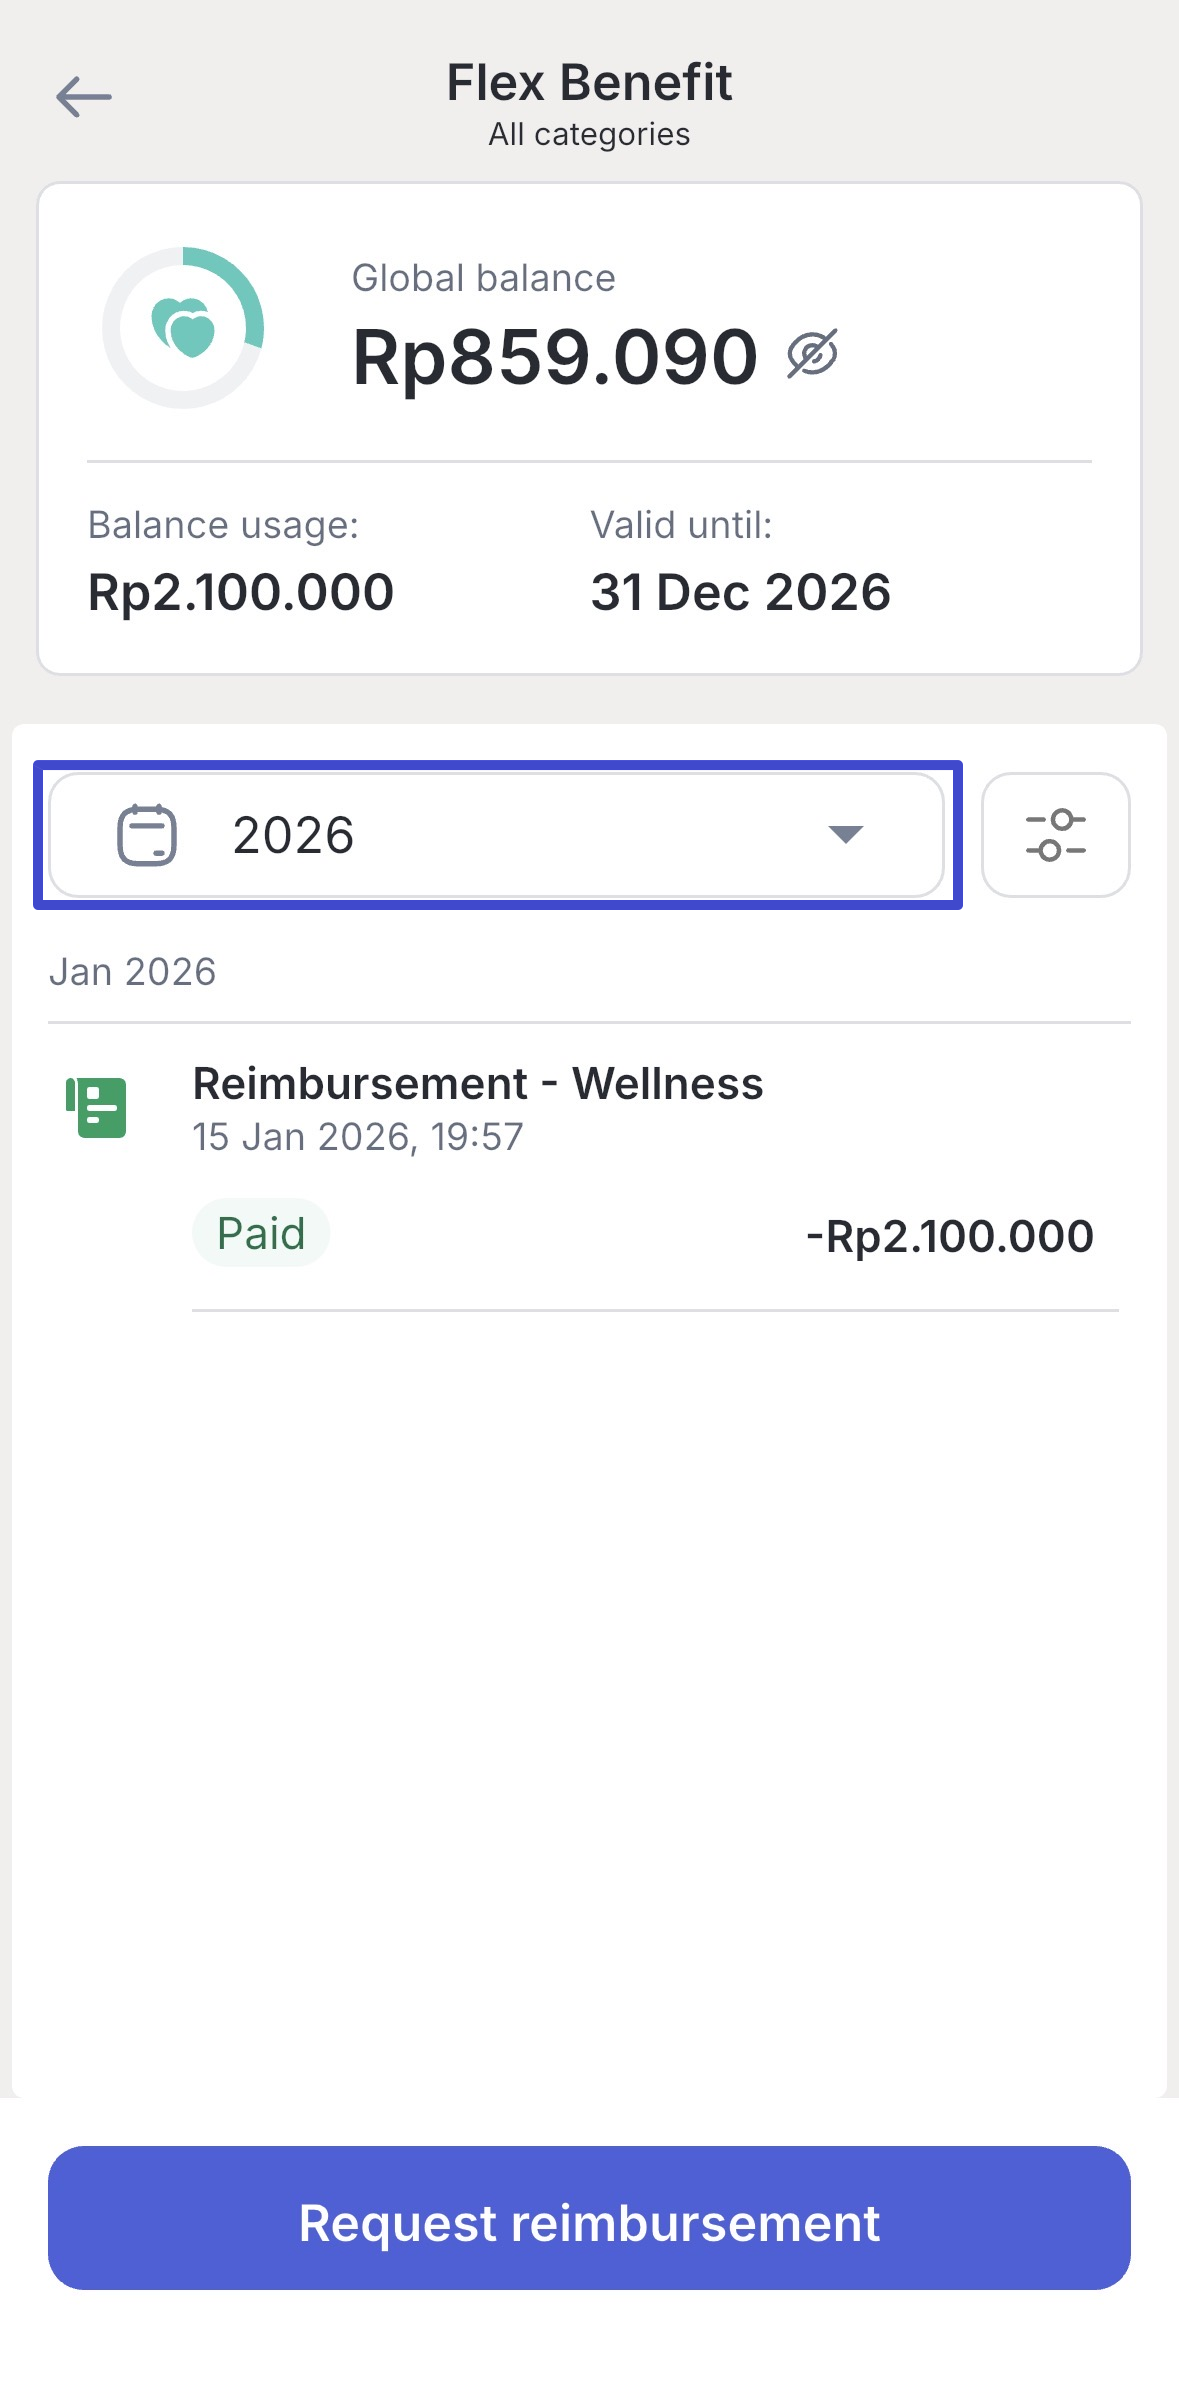Tap the Rp859.090 global balance amount
This screenshot has width=1179, height=2392.
(x=555, y=357)
